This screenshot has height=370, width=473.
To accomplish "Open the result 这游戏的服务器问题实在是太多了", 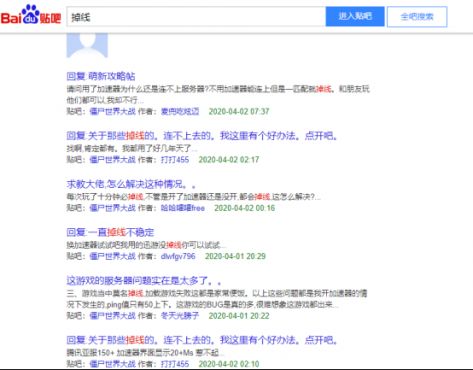I will pos(144,281).
